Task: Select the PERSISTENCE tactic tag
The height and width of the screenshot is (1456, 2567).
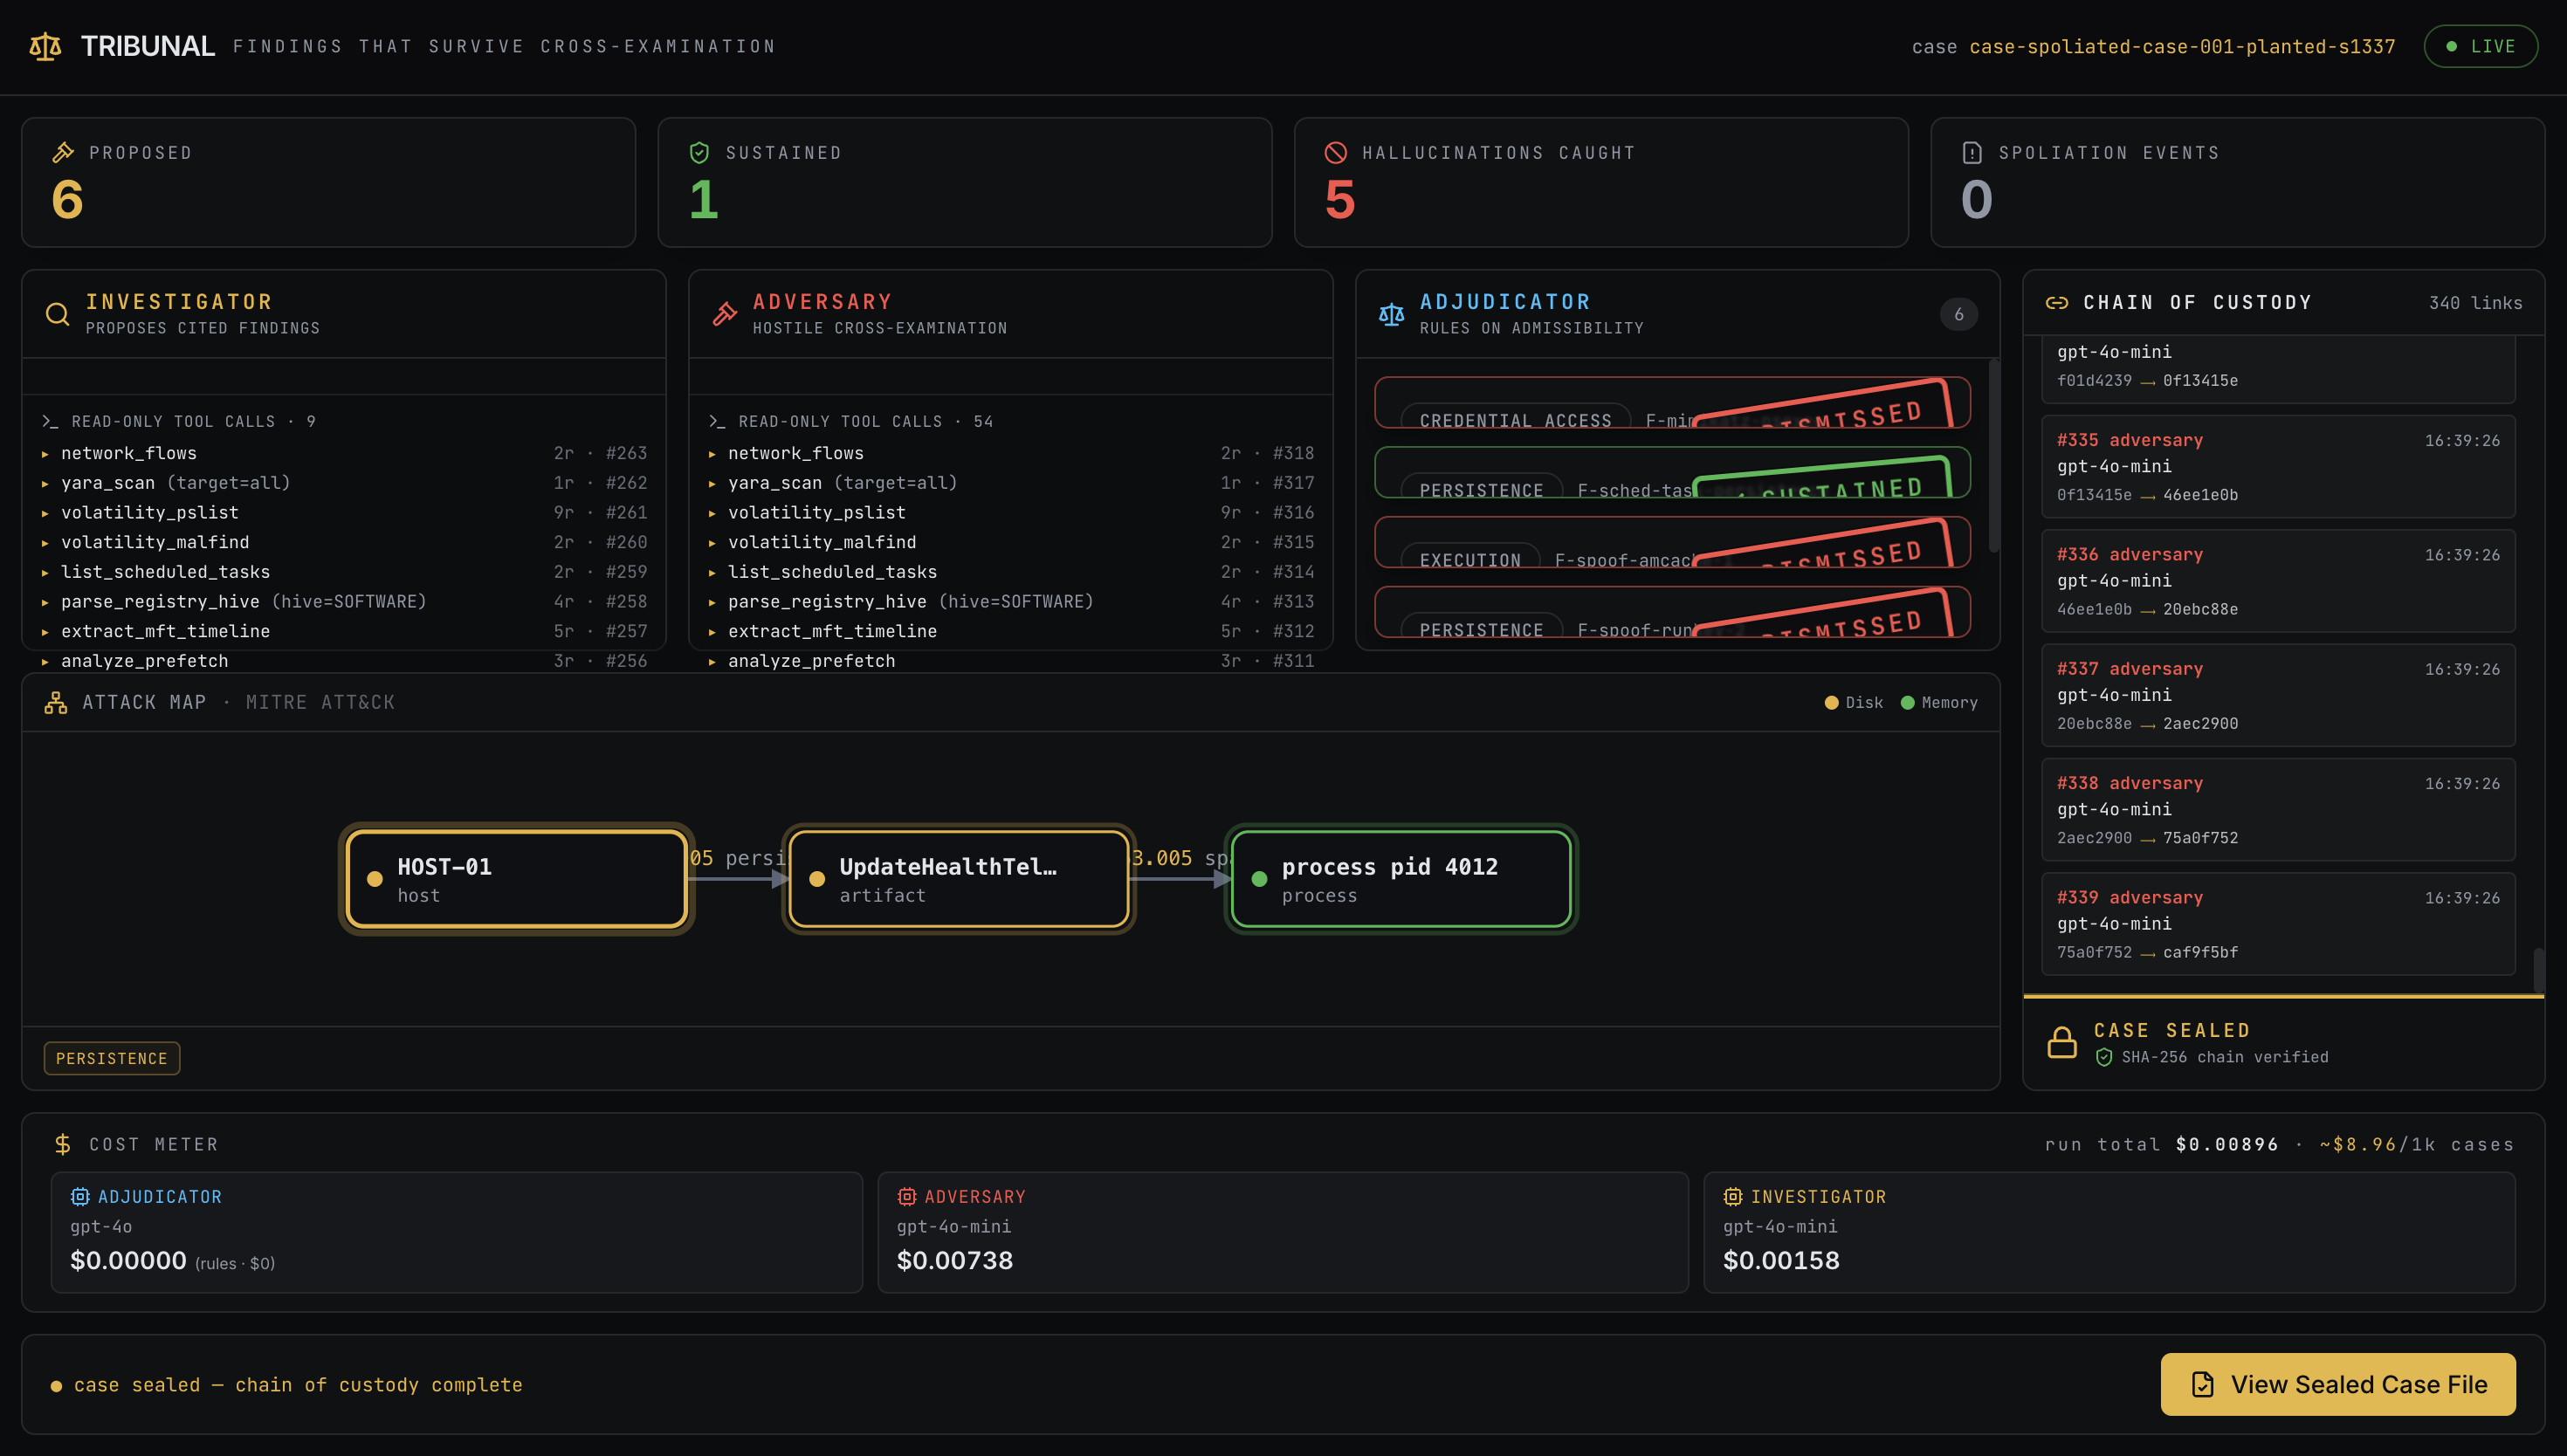Action: click(112, 1058)
